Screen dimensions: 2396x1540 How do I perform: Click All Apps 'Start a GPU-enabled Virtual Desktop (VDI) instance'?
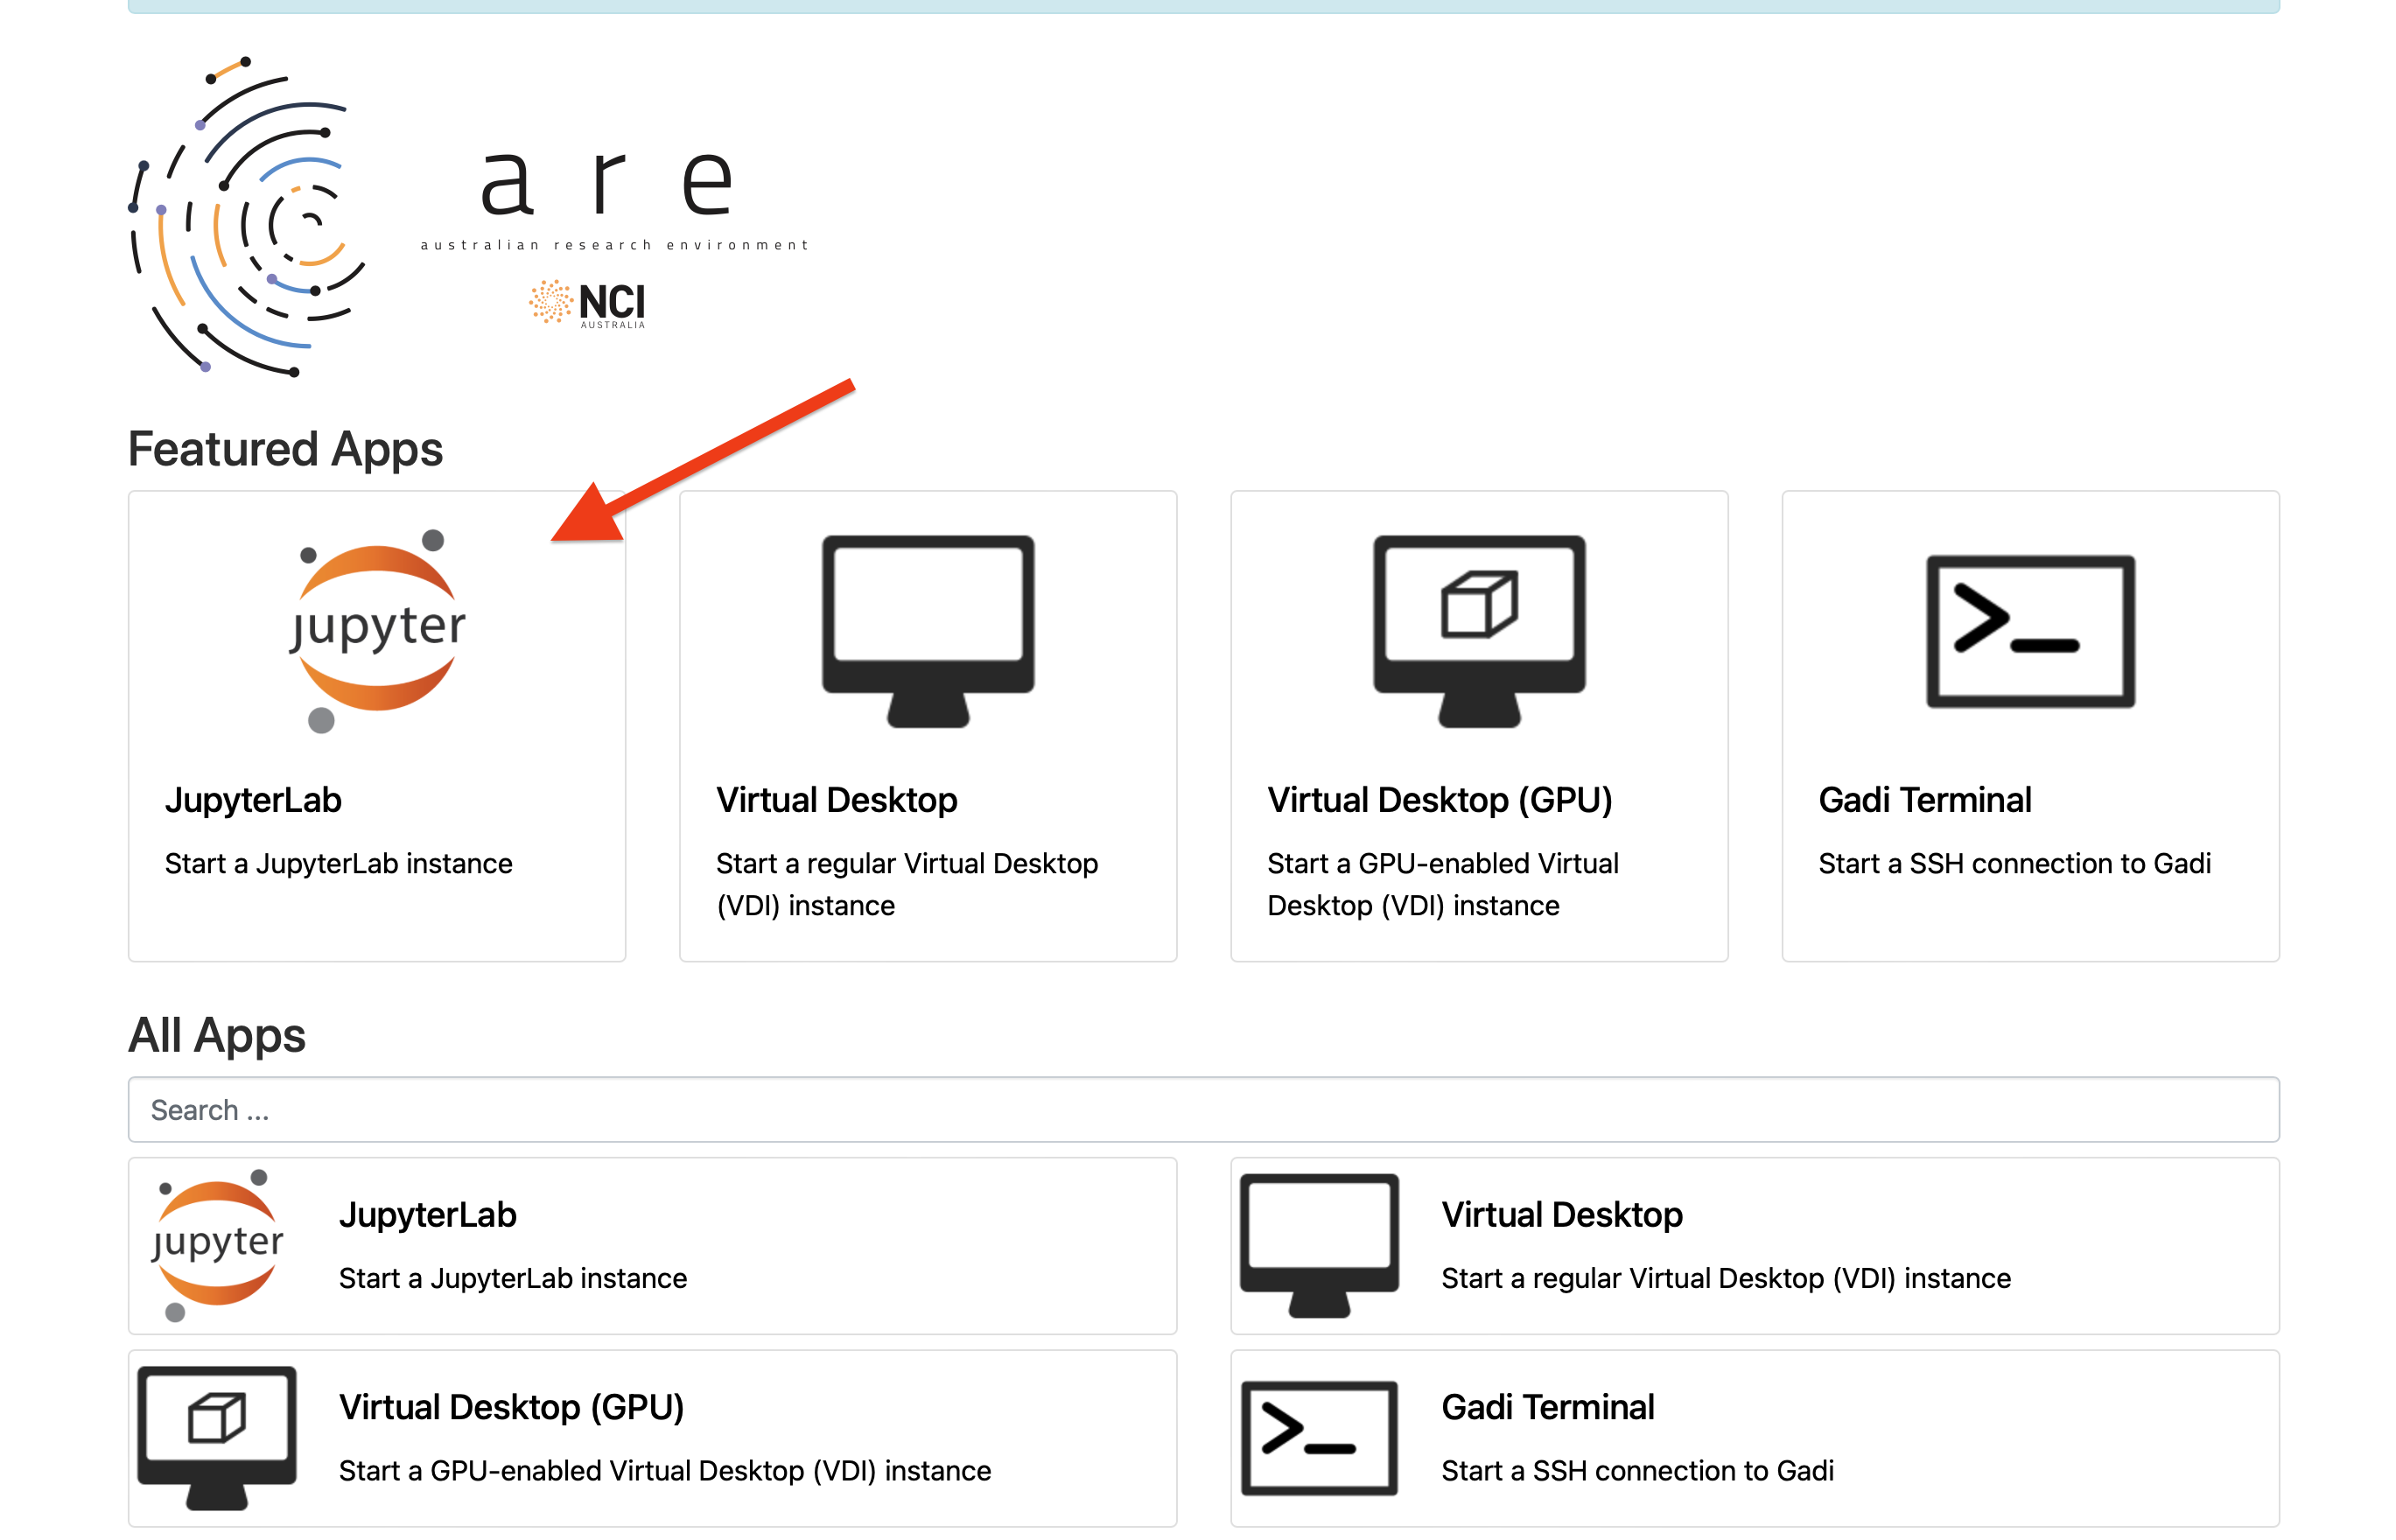(x=664, y=1470)
